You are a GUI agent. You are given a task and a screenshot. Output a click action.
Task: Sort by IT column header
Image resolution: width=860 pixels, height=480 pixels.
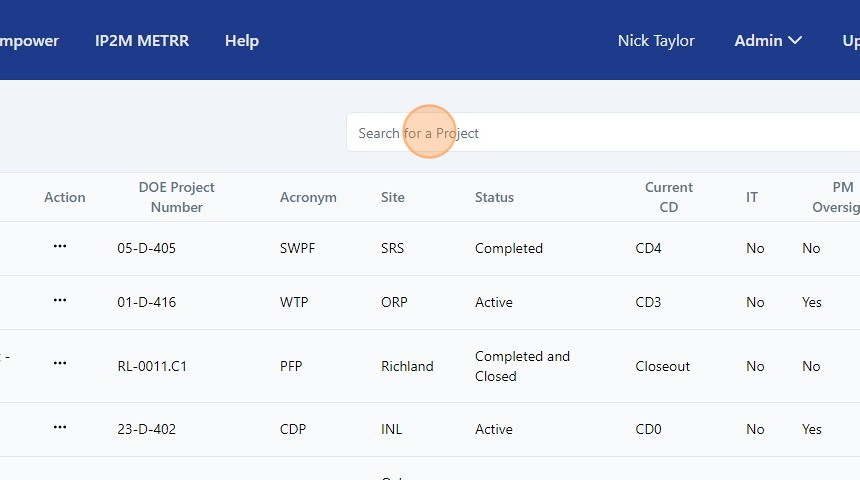752,197
